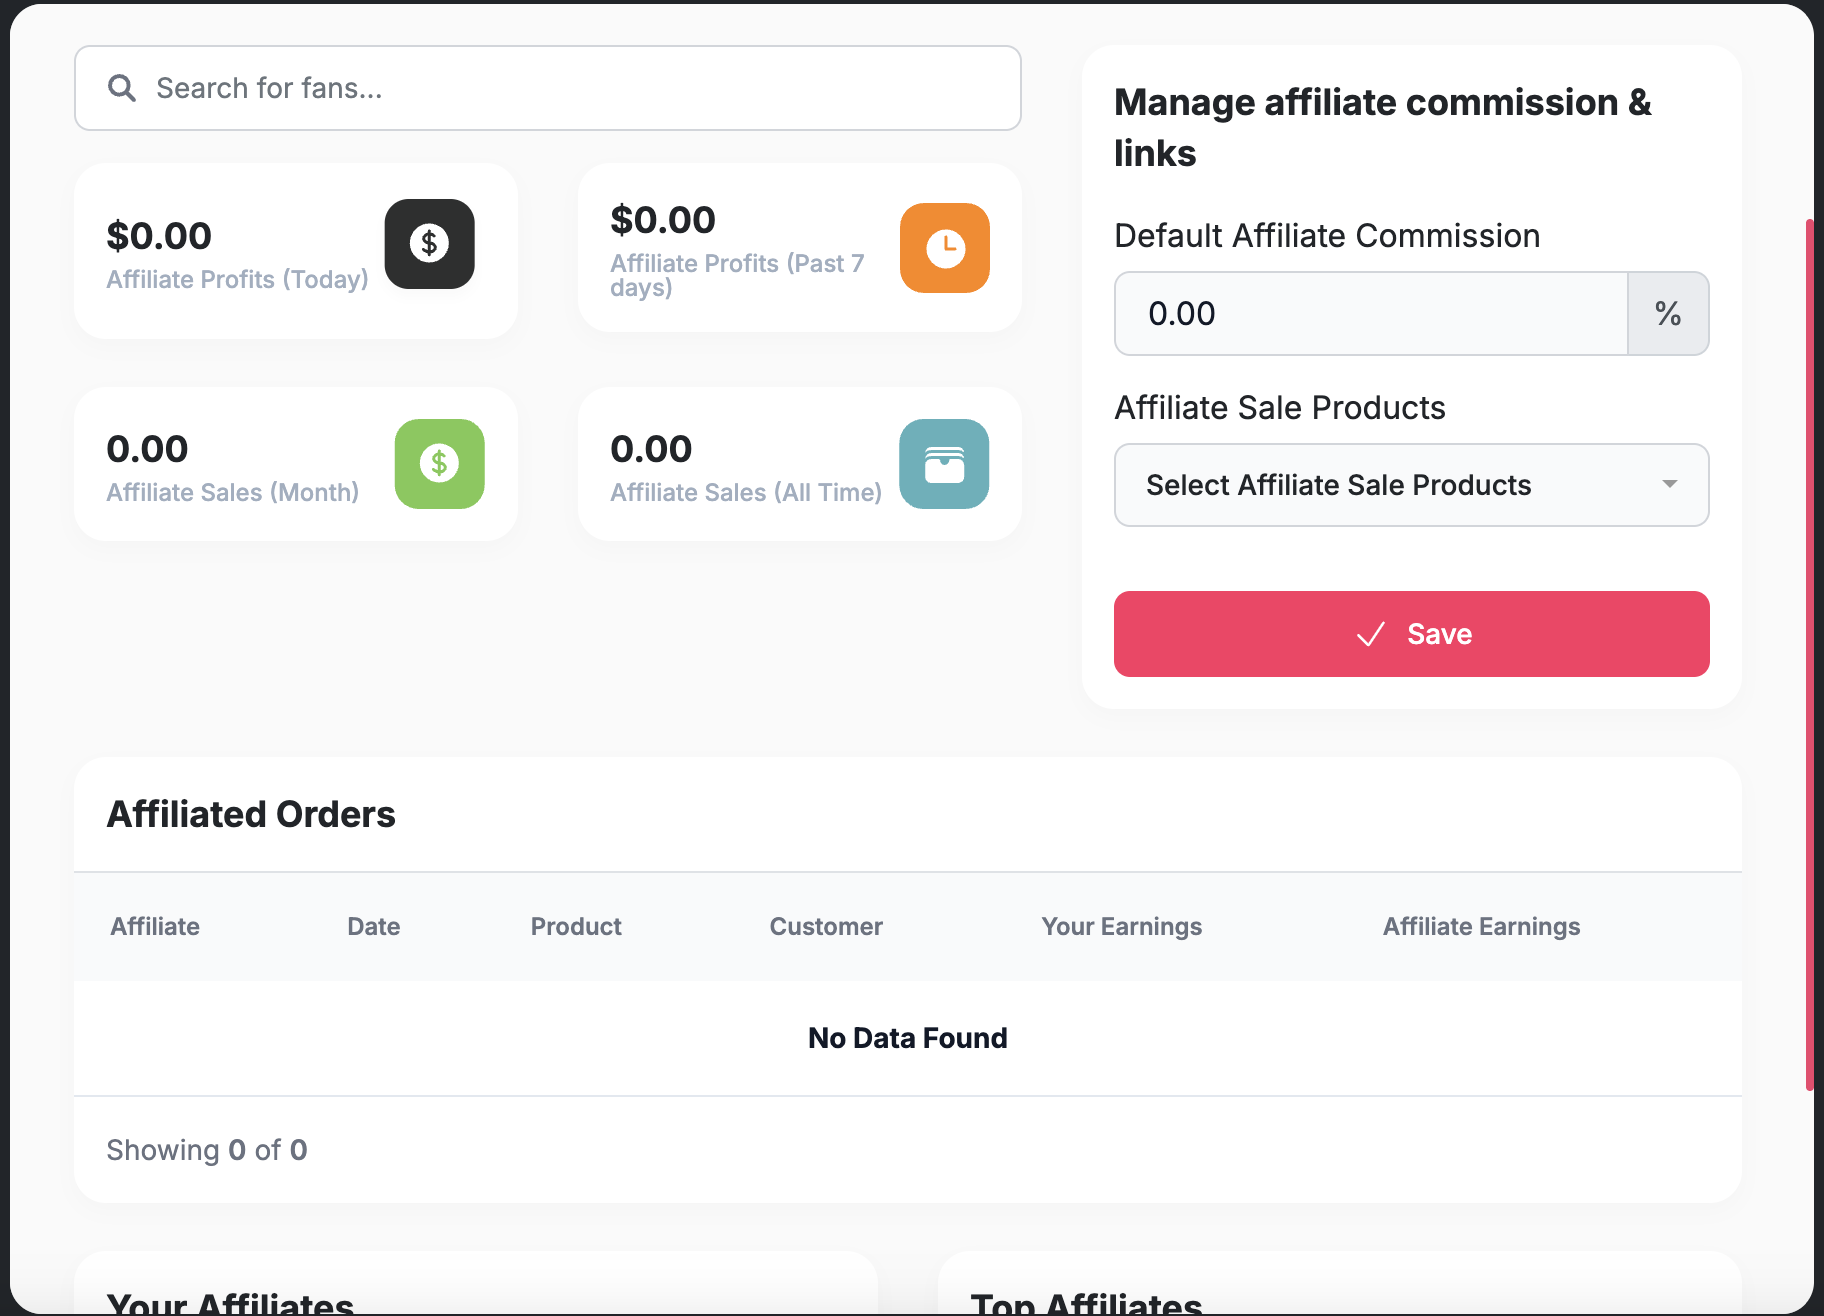This screenshot has height=1316, width=1824.
Task: Click the Search for fans input field
Action: click(548, 88)
